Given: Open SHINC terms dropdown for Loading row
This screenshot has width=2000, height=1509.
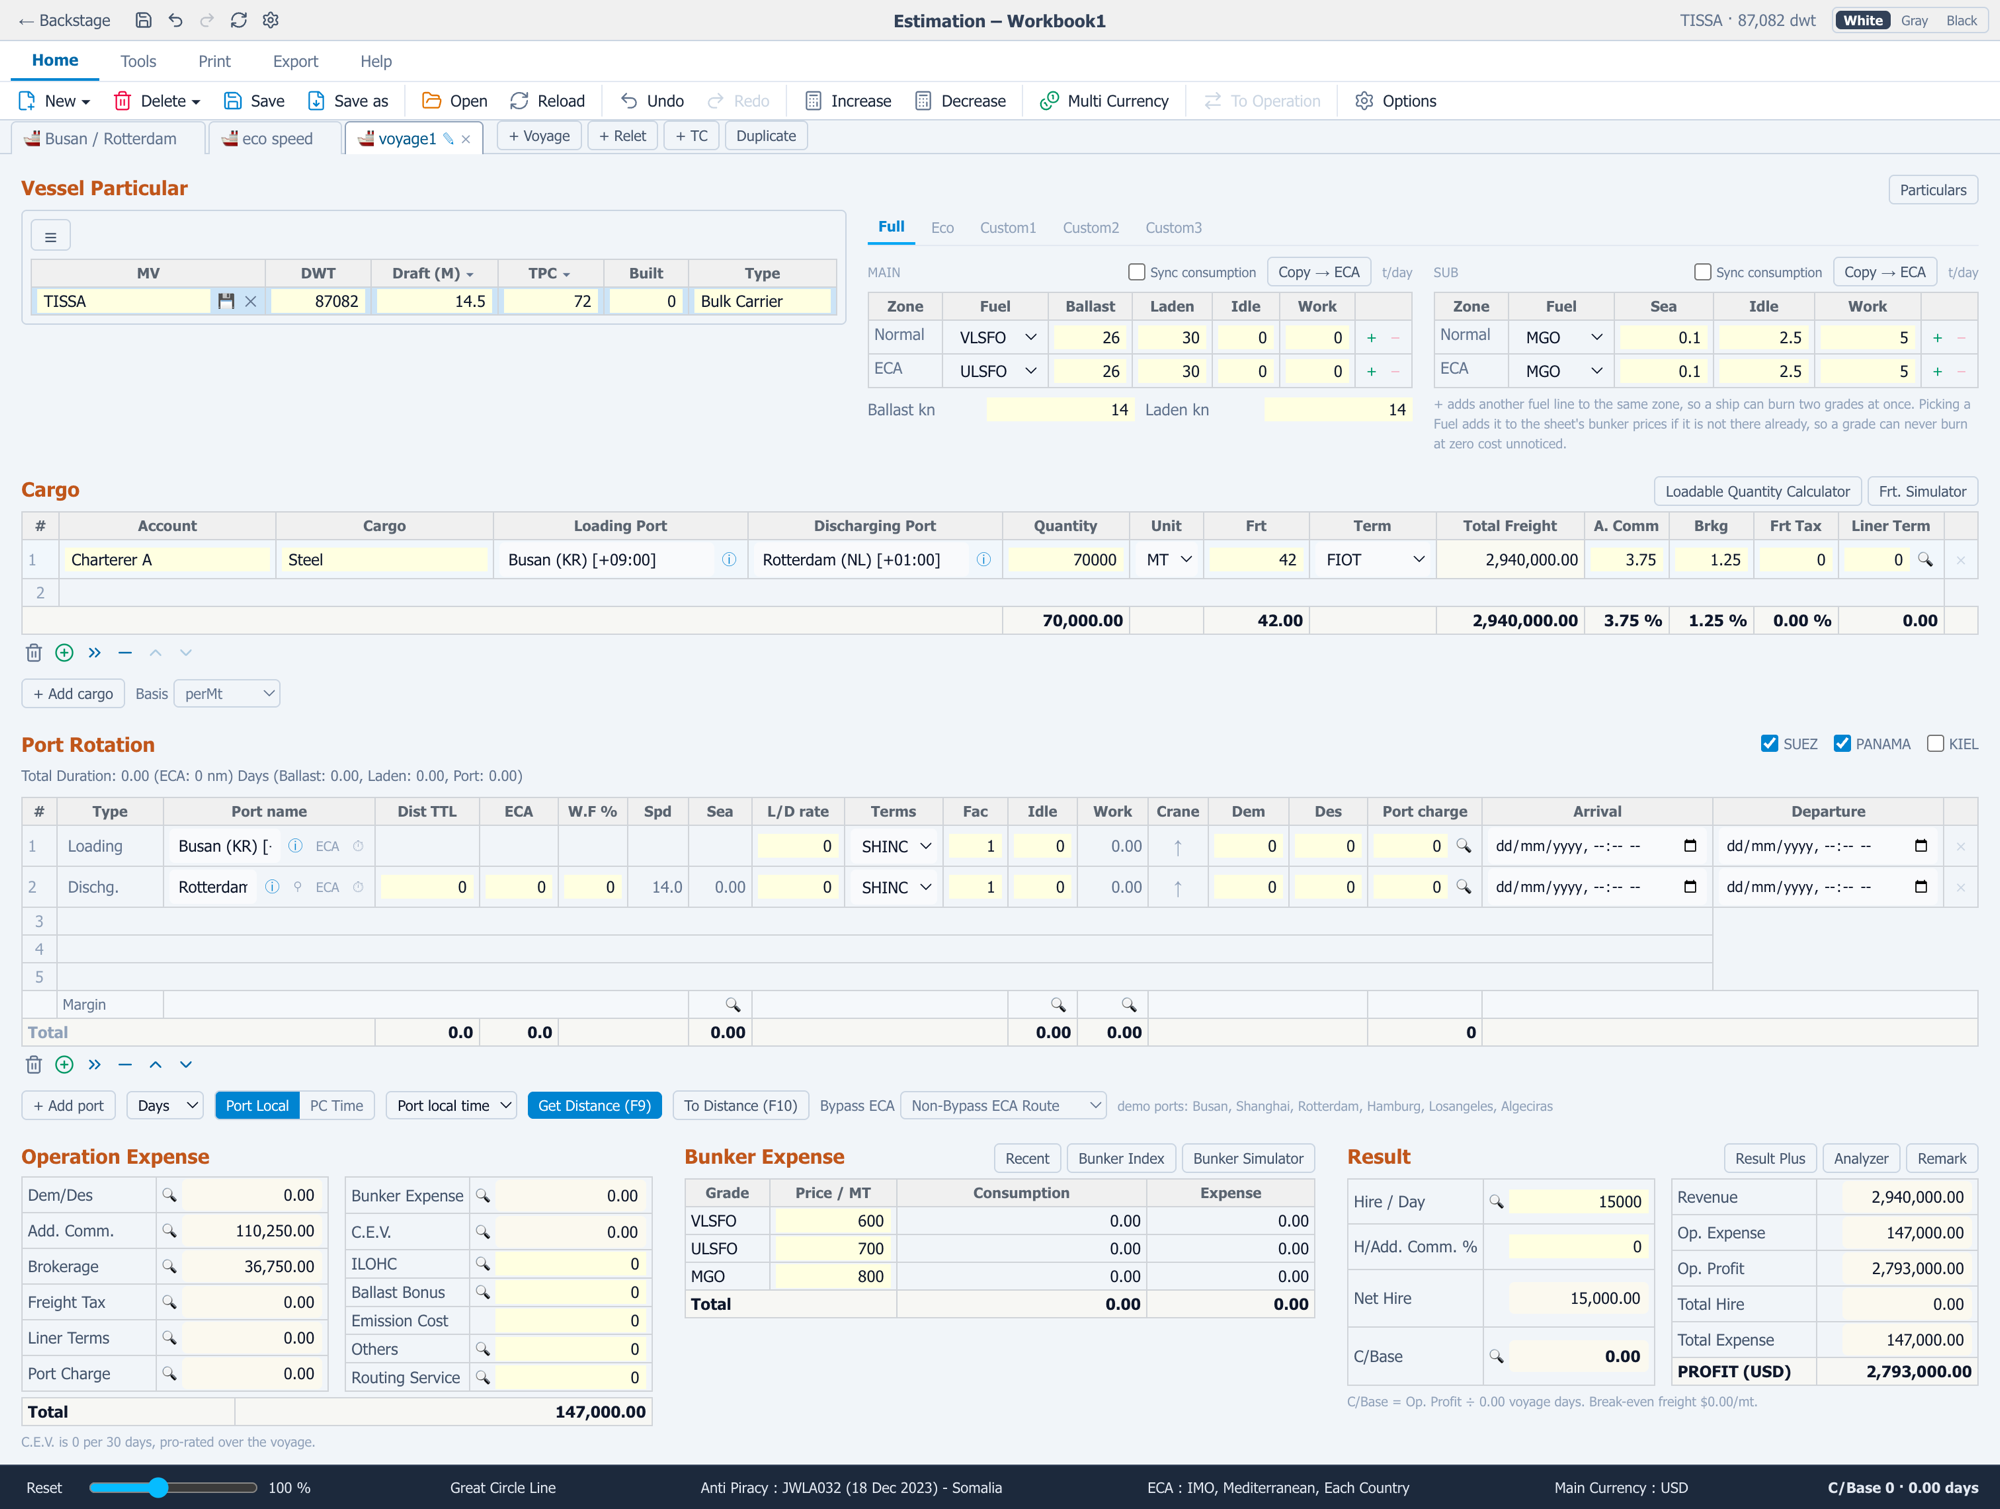Looking at the screenshot, I should (894, 846).
